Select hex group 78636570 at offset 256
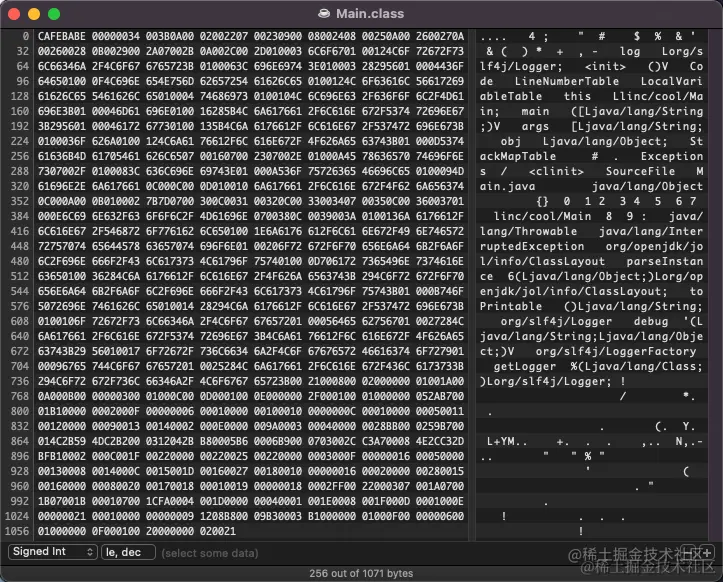This screenshot has width=723, height=582. (x=385, y=156)
